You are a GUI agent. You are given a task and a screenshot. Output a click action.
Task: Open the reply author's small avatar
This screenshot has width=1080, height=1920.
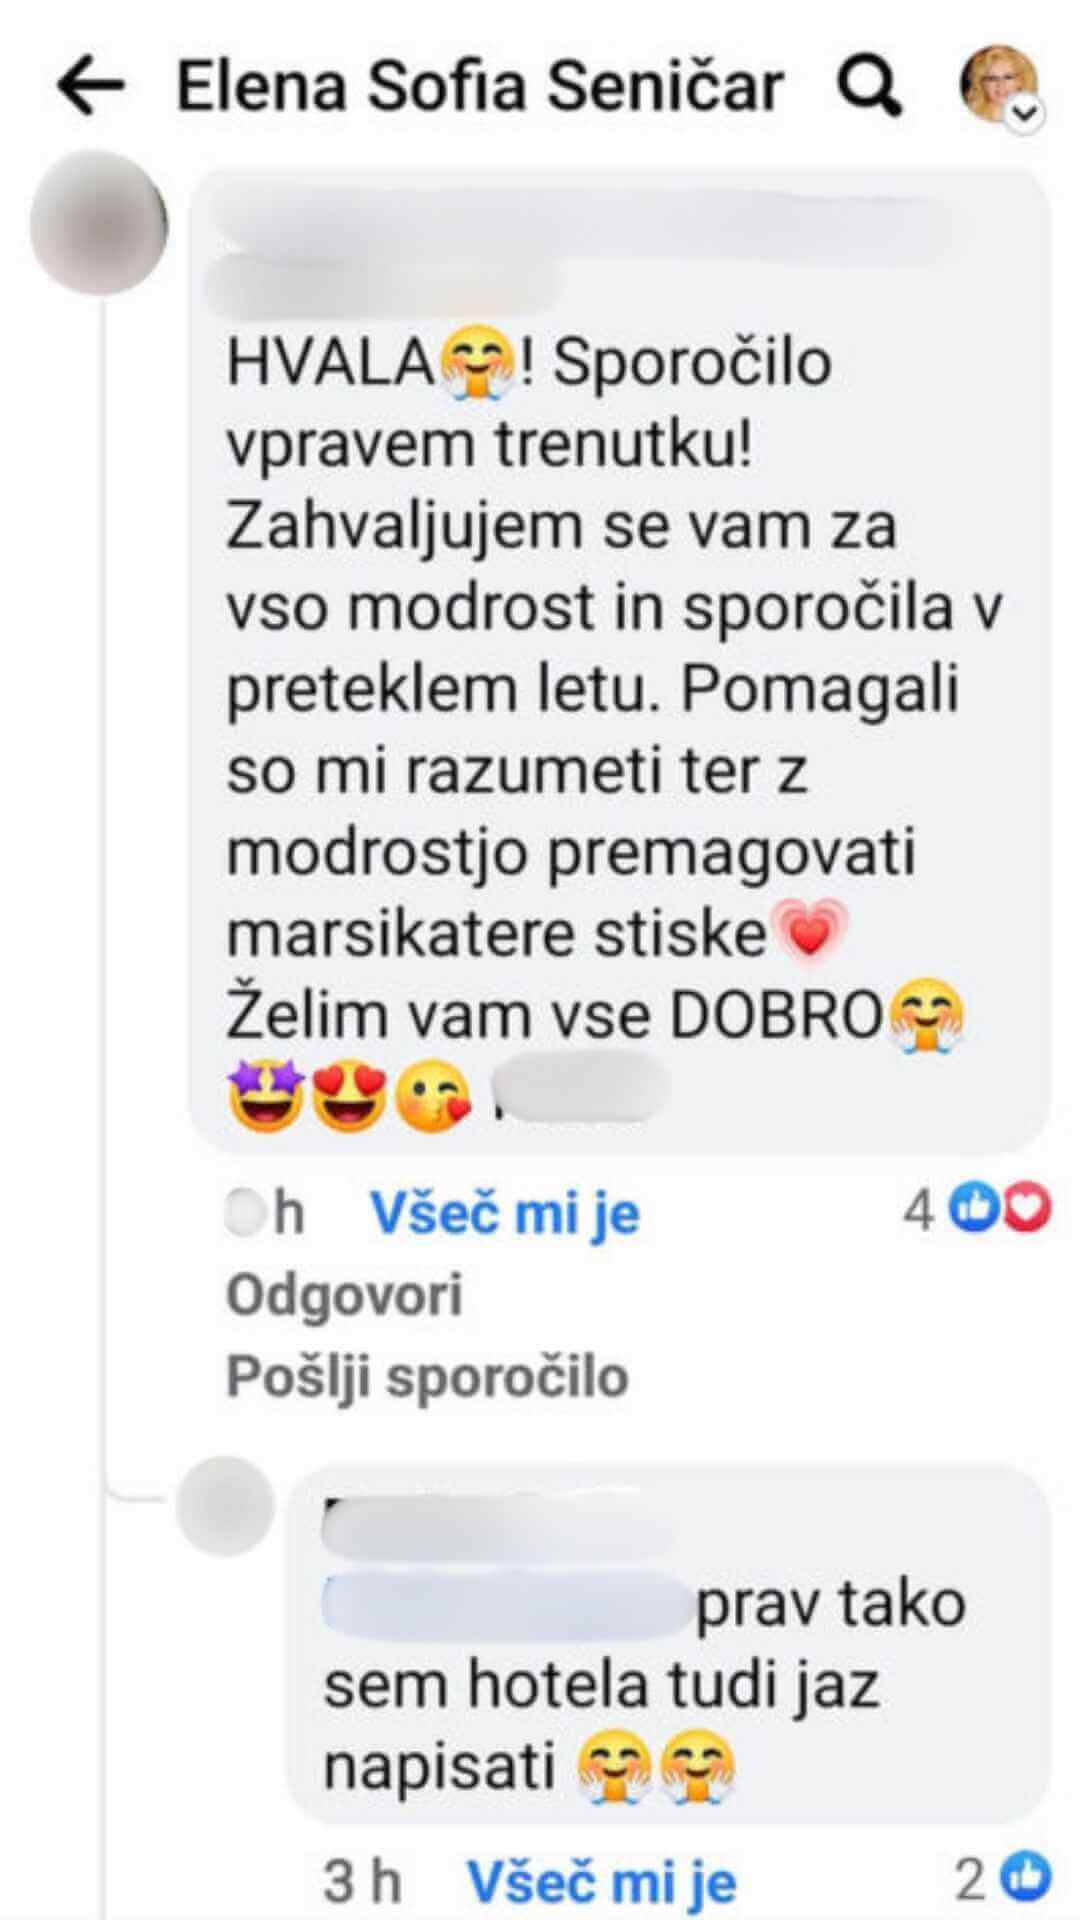(224, 1506)
